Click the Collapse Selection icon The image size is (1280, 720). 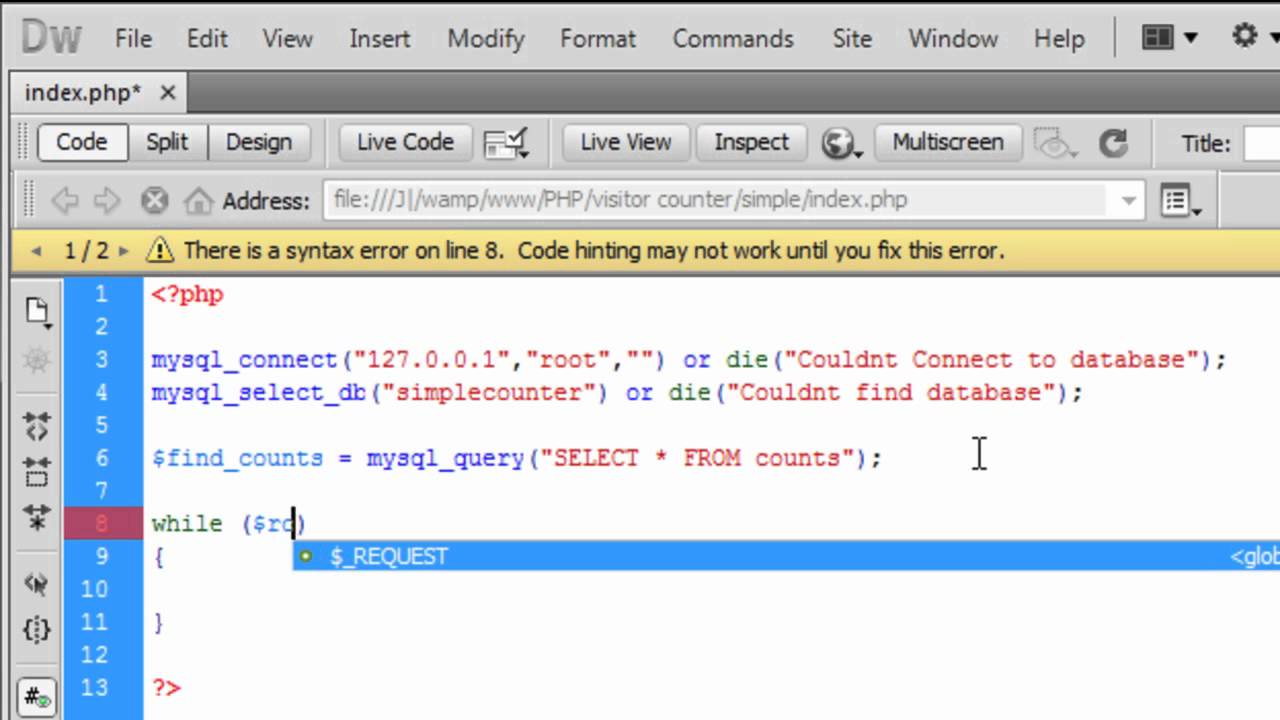[37, 471]
